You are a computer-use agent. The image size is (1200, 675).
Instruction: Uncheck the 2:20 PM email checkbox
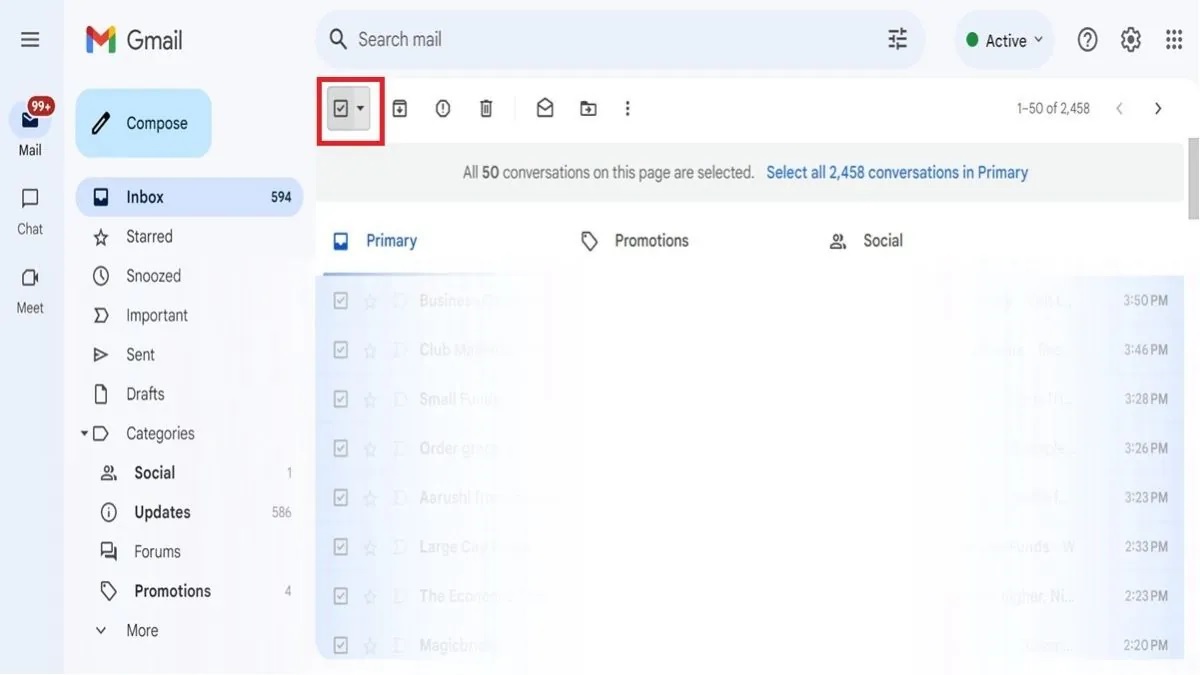point(341,645)
